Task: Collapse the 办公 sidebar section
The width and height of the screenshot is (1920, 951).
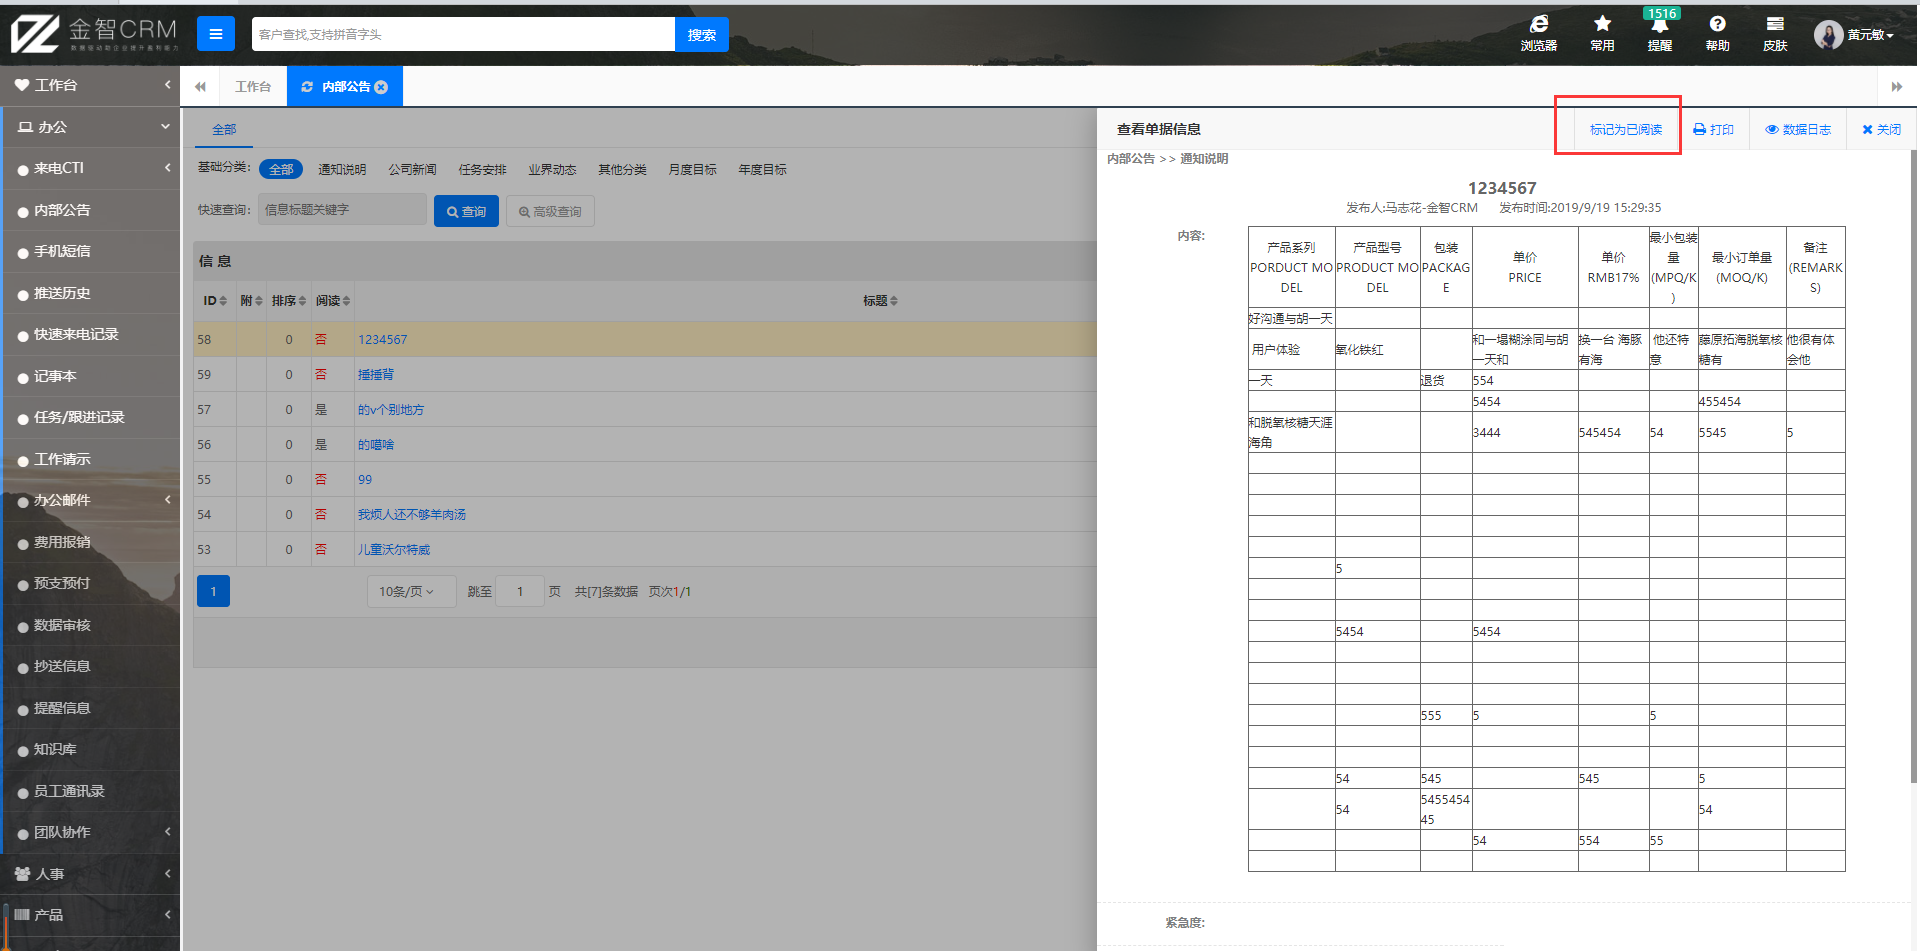Action: pyautogui.click(x=90, y=127)
